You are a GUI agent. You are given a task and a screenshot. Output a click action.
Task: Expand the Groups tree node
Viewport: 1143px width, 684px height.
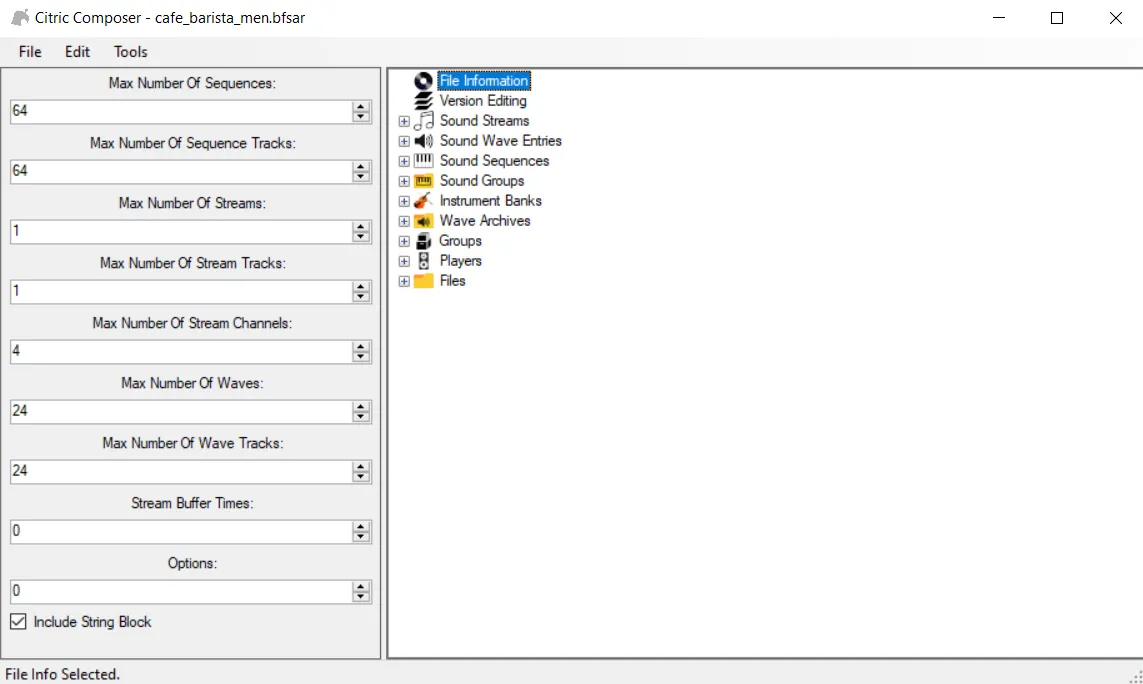[x=404, y=241]
